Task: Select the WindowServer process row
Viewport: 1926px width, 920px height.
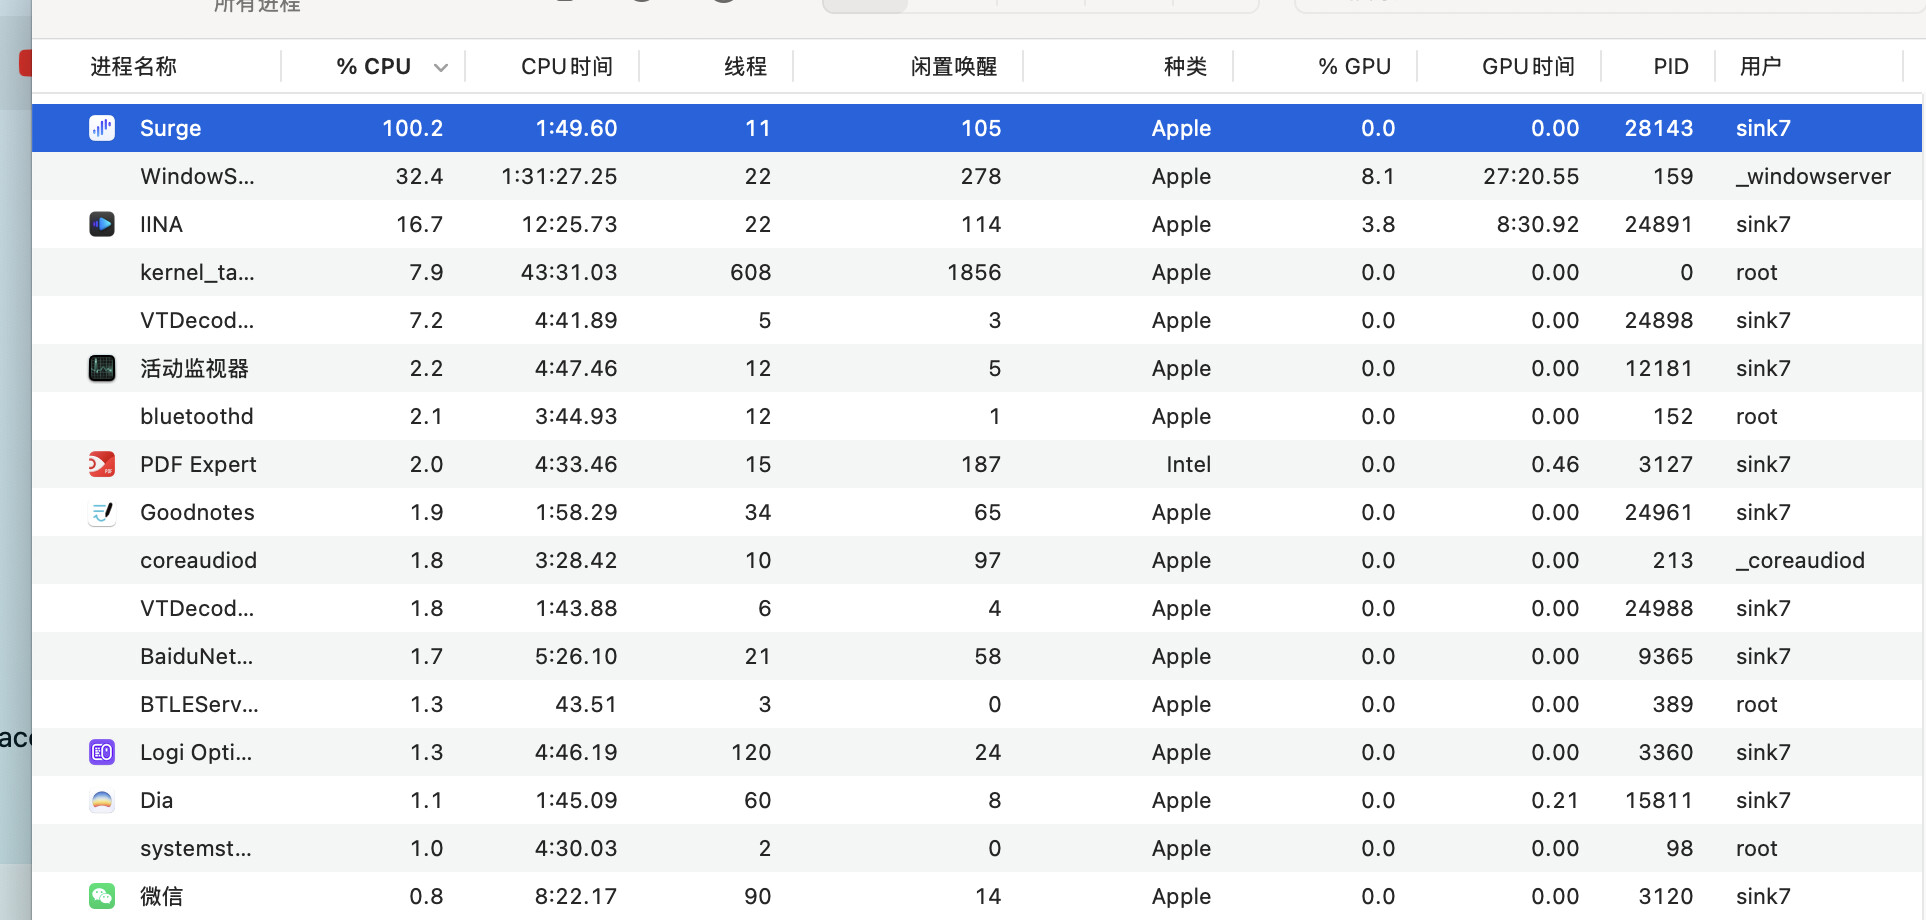Action: (x=977, y=176)
